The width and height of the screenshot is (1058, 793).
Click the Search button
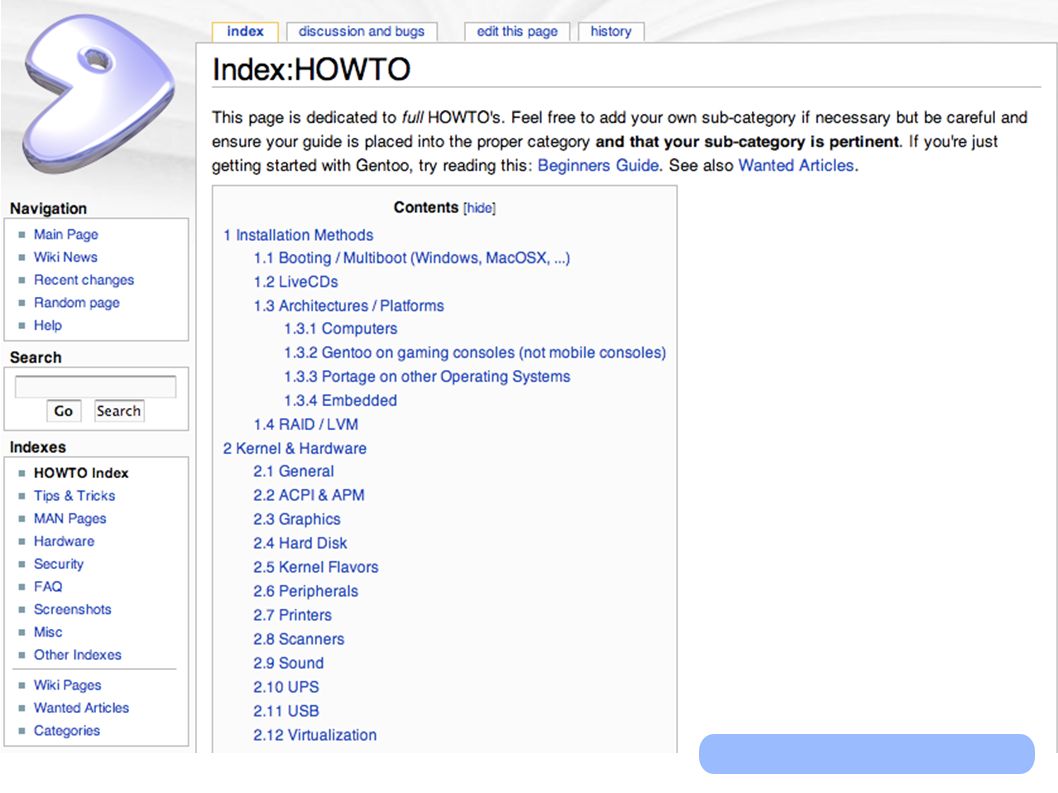click(119, 411)
